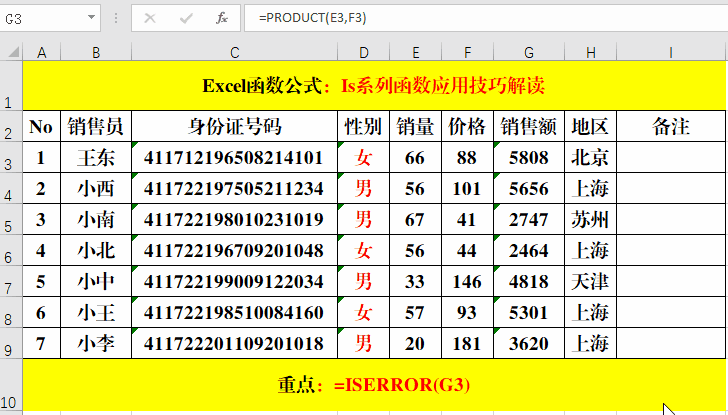Click sales amount cell '4818'
Image resolution: width=728 pixels, height=415 pixels.
(529, 282)
